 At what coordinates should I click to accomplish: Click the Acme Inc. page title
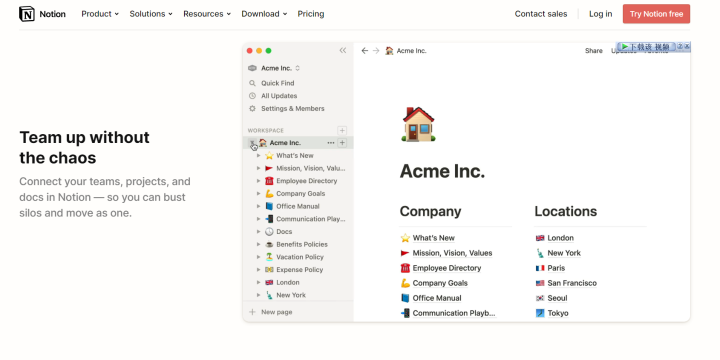[x=442, y=172]
